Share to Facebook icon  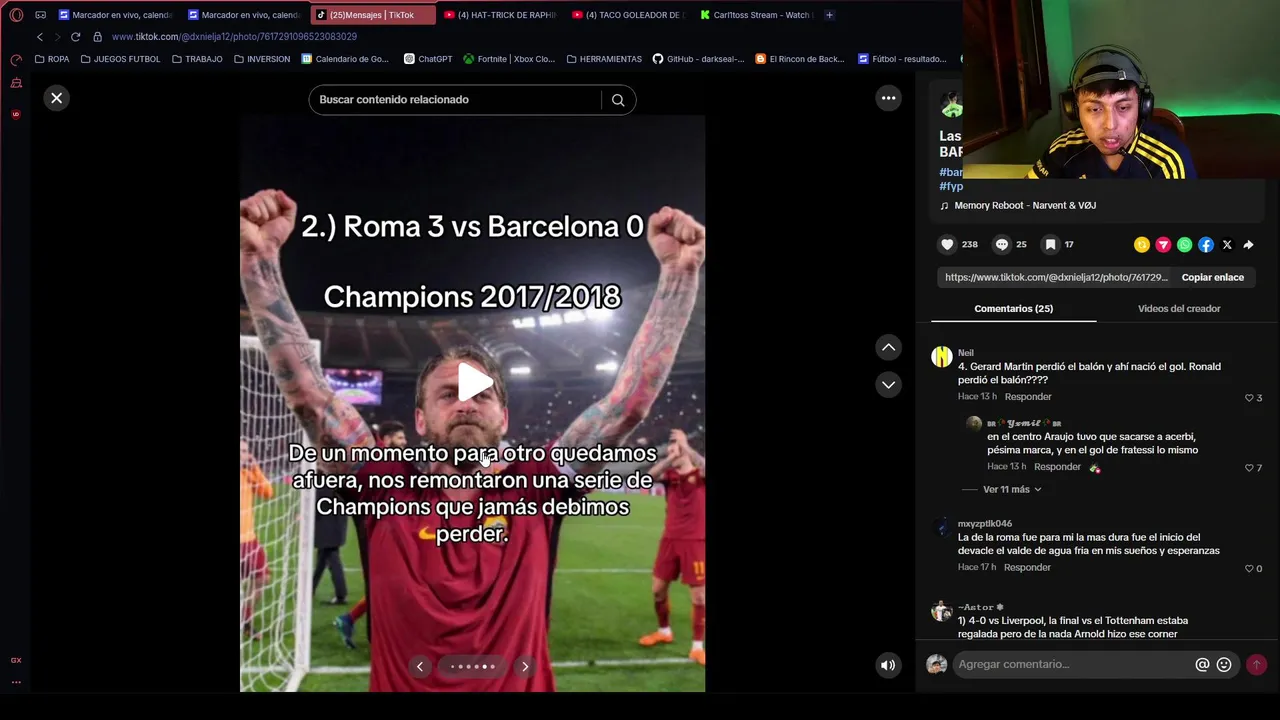(1206, 244)
